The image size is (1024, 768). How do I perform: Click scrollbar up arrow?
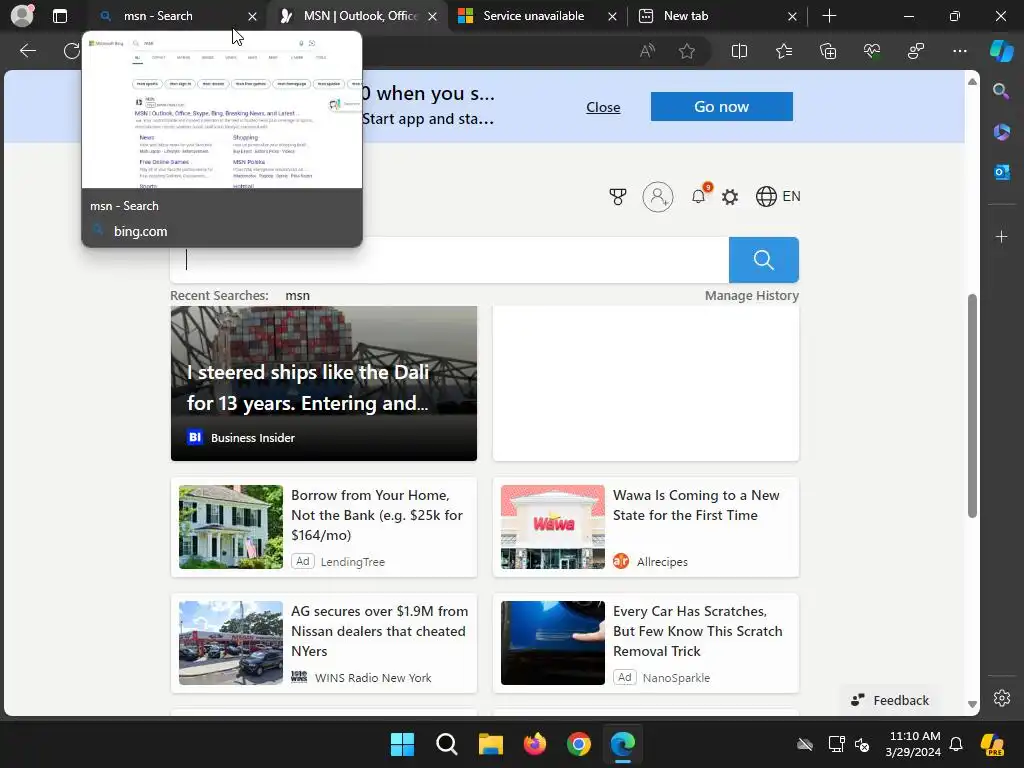click(972, 82)
